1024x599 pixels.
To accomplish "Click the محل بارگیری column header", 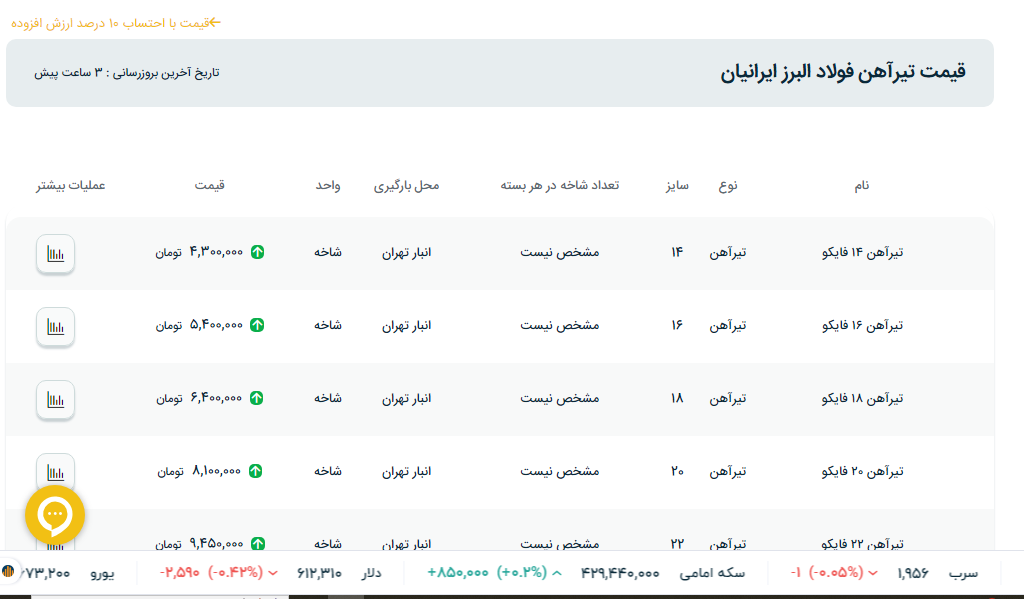I will (x=406, y=186).
